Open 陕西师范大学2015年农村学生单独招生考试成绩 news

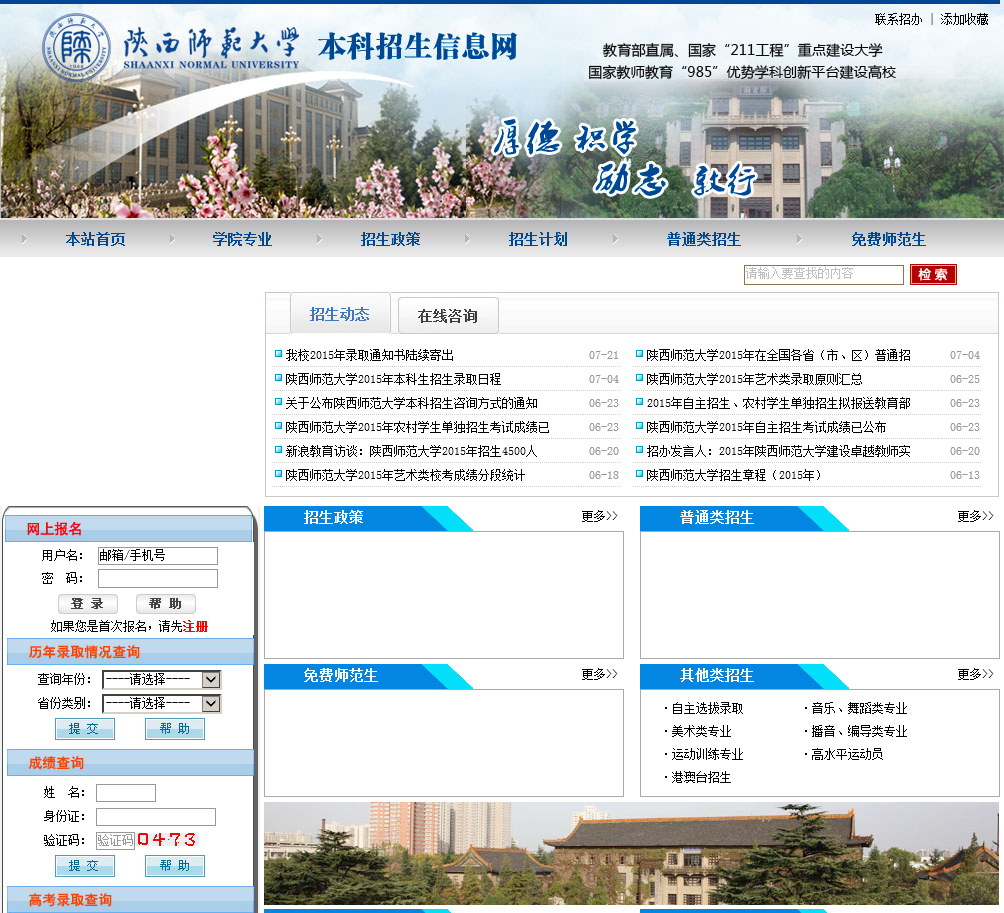point(417,427)
